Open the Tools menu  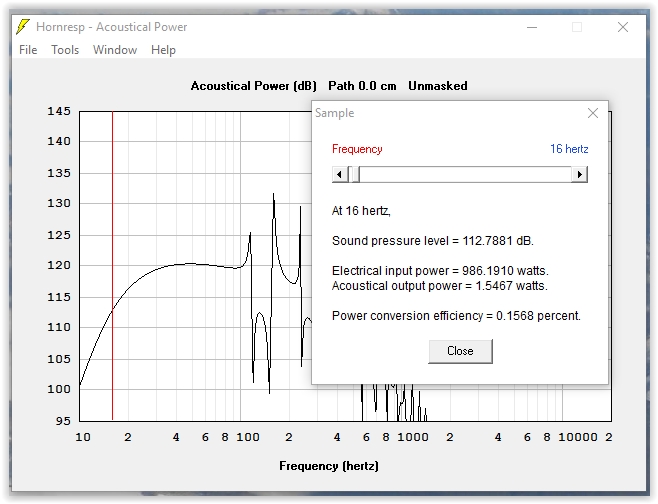(65, 50)
